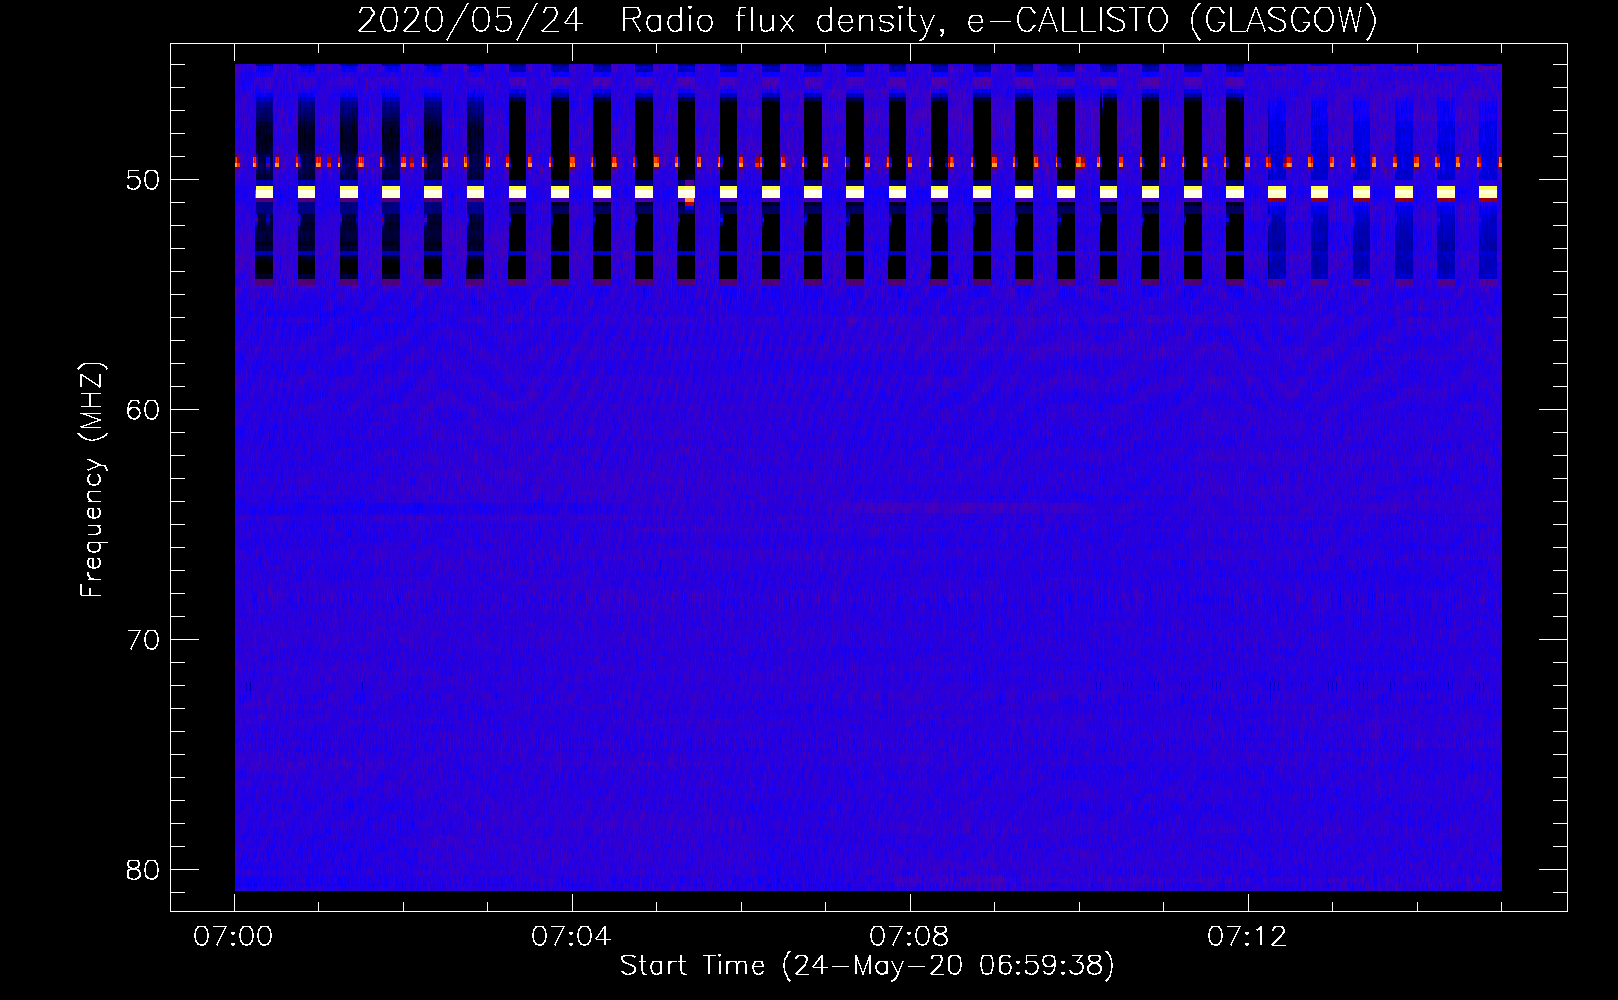Click the Start Time axis label

click(867, 966)
